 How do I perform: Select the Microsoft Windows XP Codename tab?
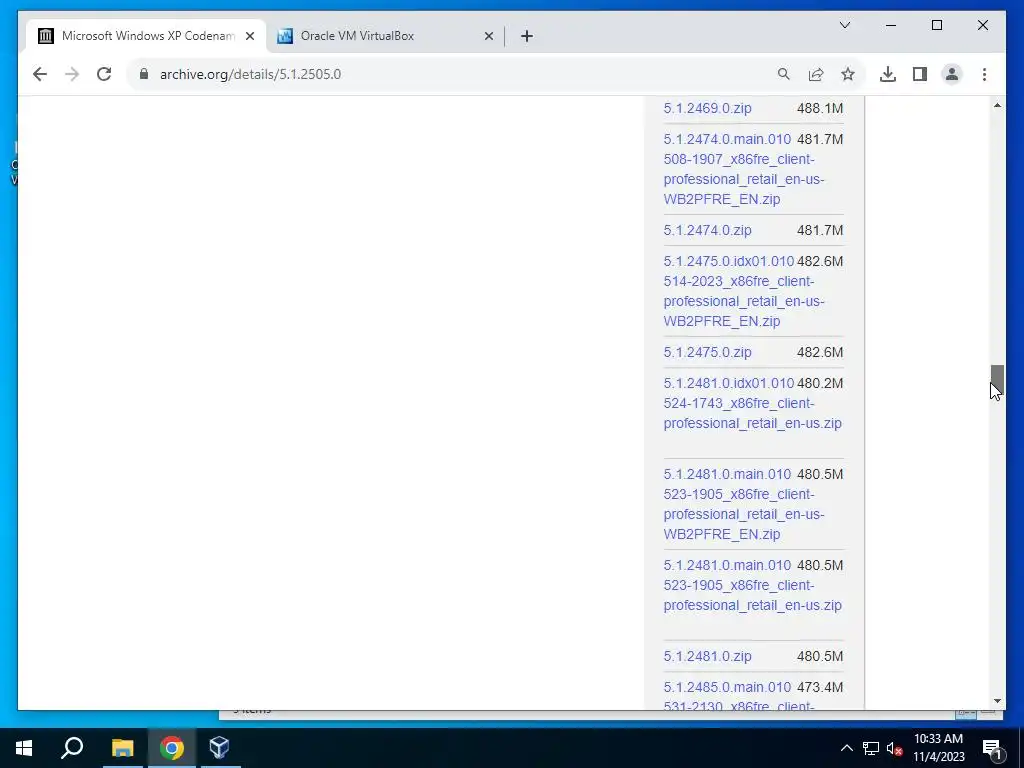147,36
